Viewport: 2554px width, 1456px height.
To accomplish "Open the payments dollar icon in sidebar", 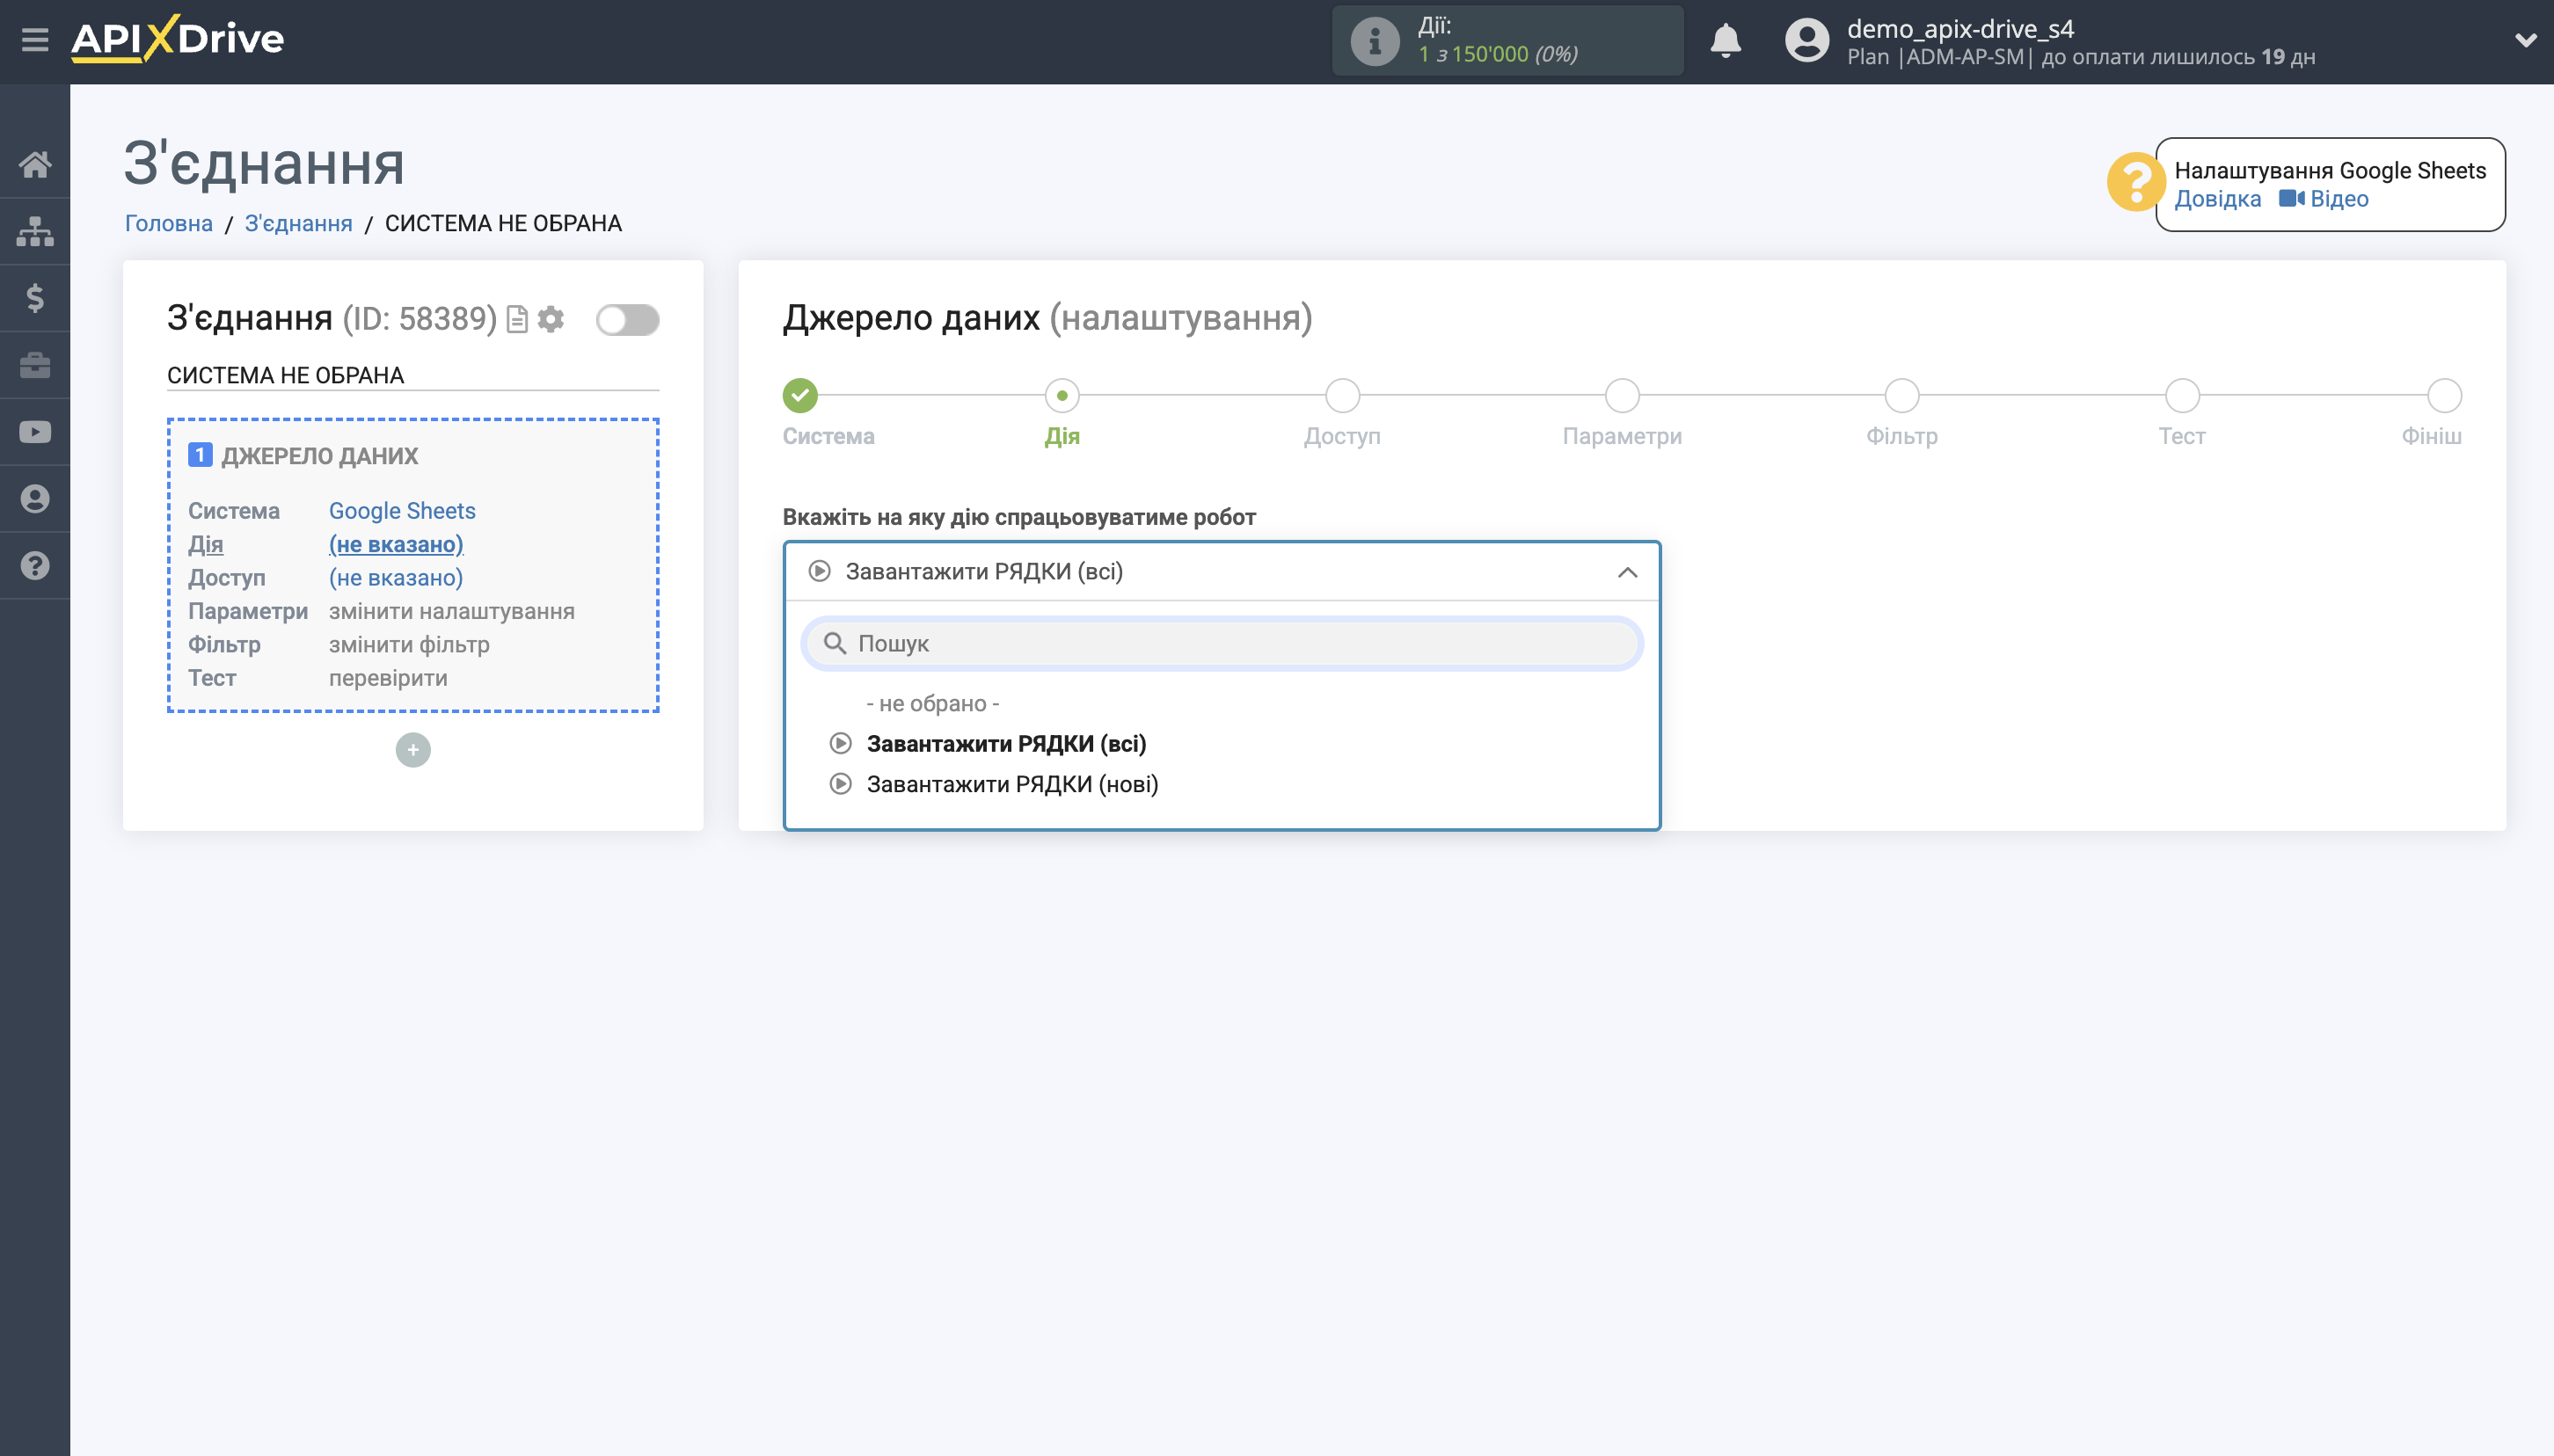I will (36, 297).
